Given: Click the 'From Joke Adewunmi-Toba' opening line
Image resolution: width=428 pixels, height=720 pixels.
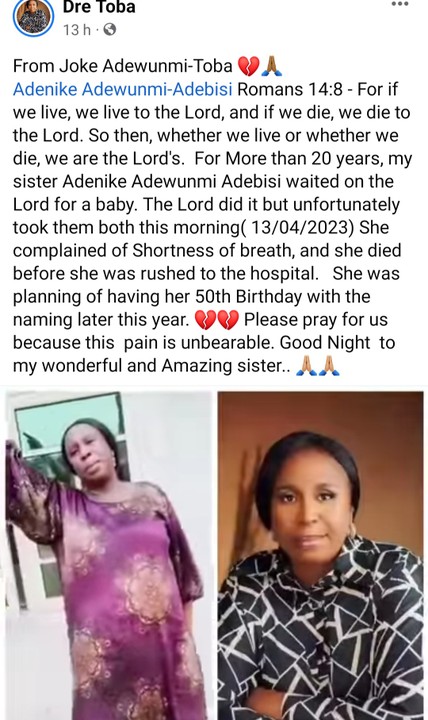Looking at the screenshot, I should click(123, 67).
